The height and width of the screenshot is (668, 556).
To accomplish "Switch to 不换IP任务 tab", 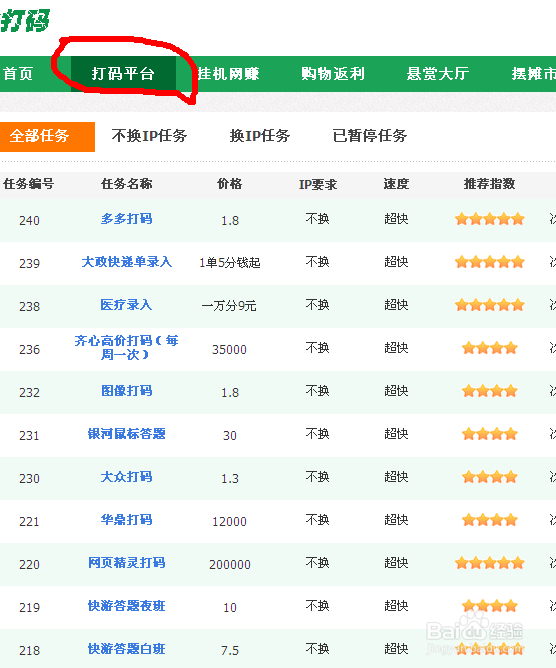I will coord(150,136).
